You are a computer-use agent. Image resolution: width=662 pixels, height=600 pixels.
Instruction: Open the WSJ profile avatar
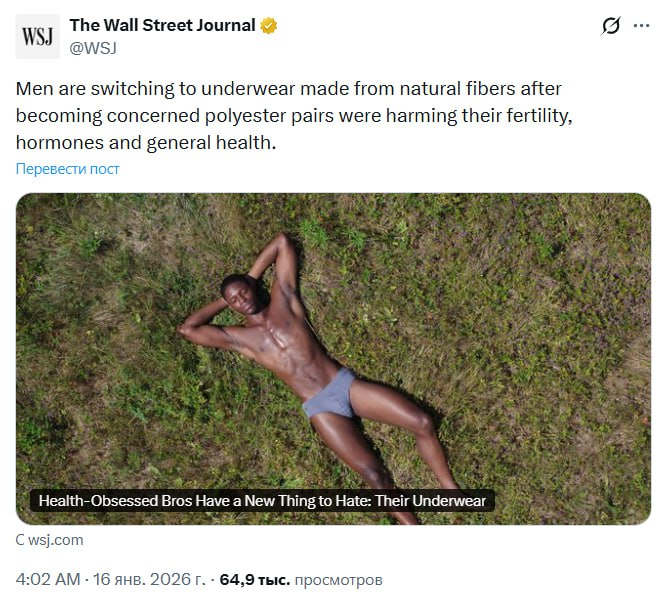click(38, 37)
